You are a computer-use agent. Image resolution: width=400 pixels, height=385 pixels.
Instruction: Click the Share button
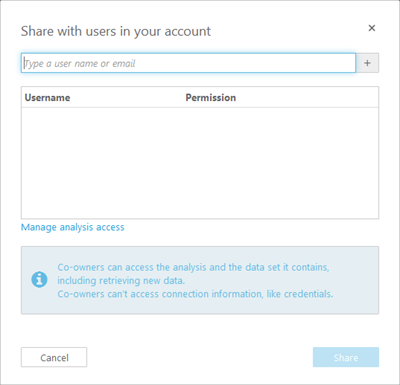(x=346, y=357)
